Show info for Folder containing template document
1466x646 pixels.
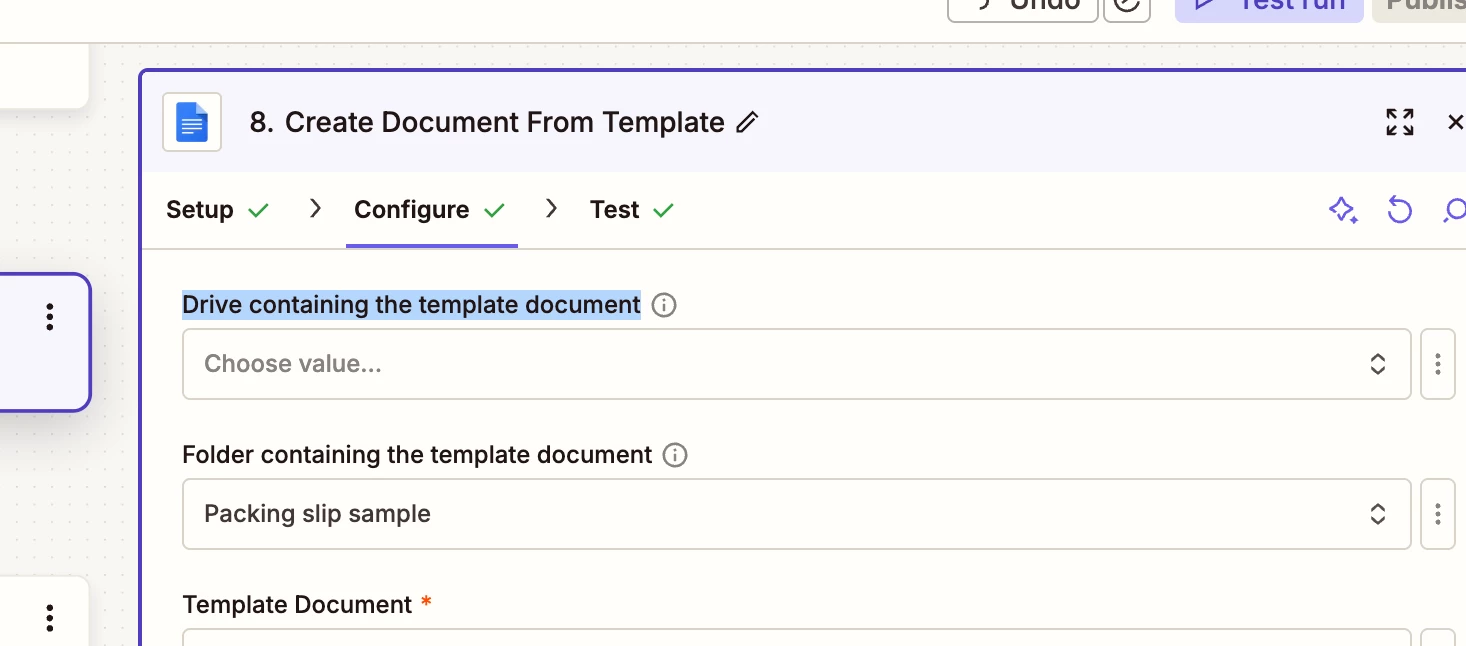point(676,456)
